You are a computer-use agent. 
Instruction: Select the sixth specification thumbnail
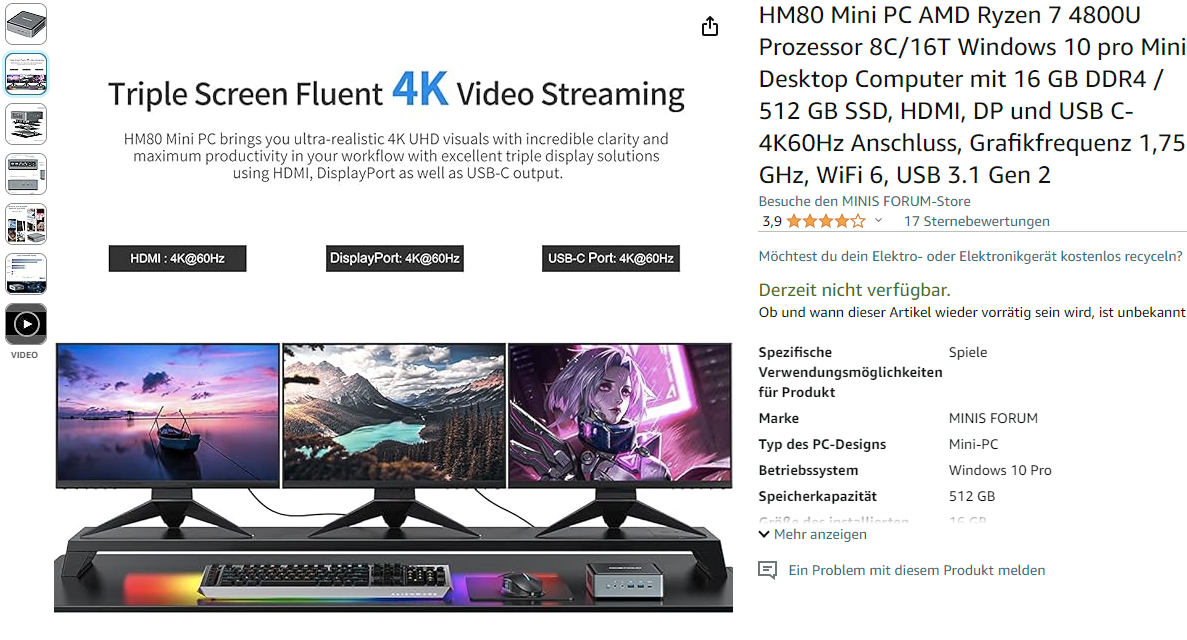26,273
